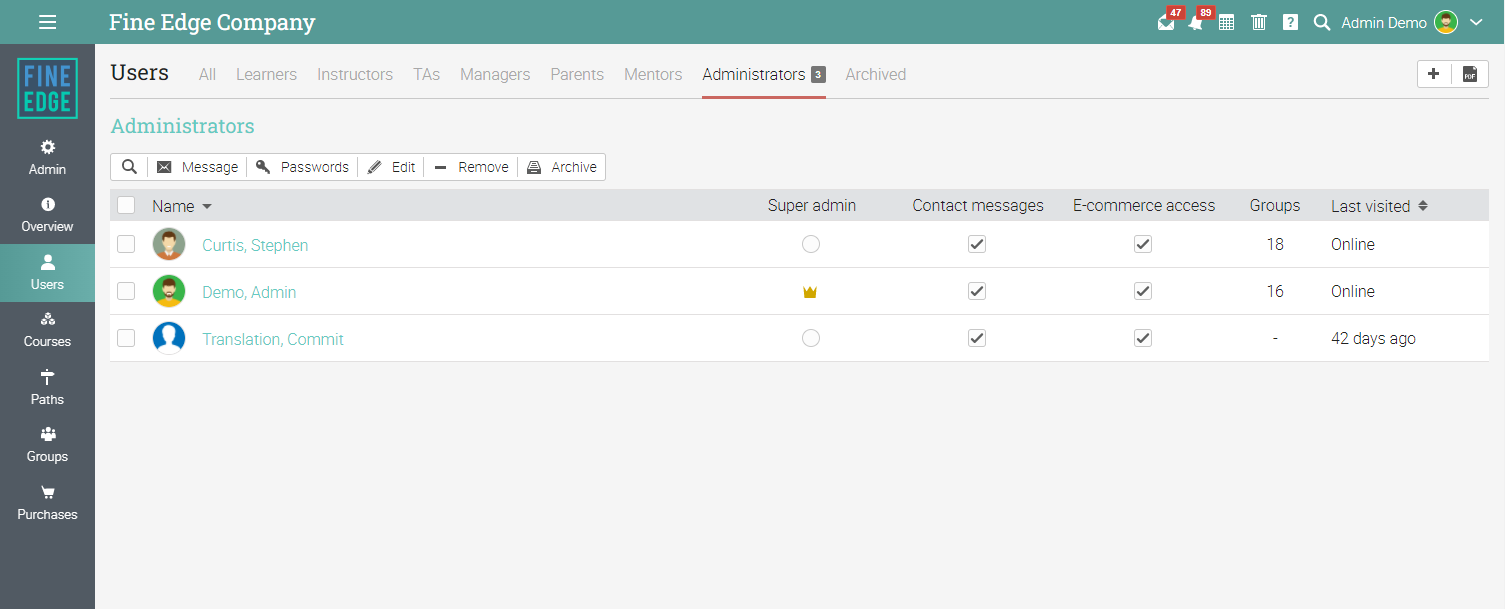Open notifications bell with 89 badge
The width and height of the screenshot is (1505, 609).
coord(1196,22)
